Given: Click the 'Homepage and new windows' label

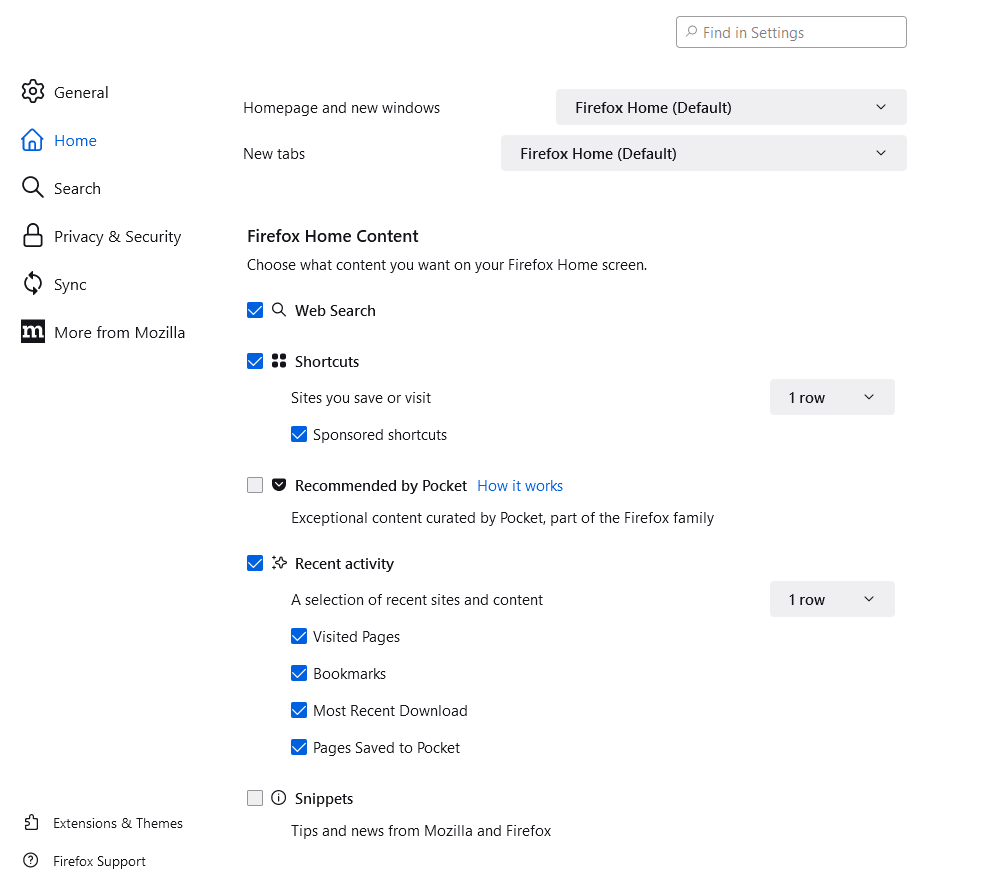Looking at the screenshot, I should (342, 108).
